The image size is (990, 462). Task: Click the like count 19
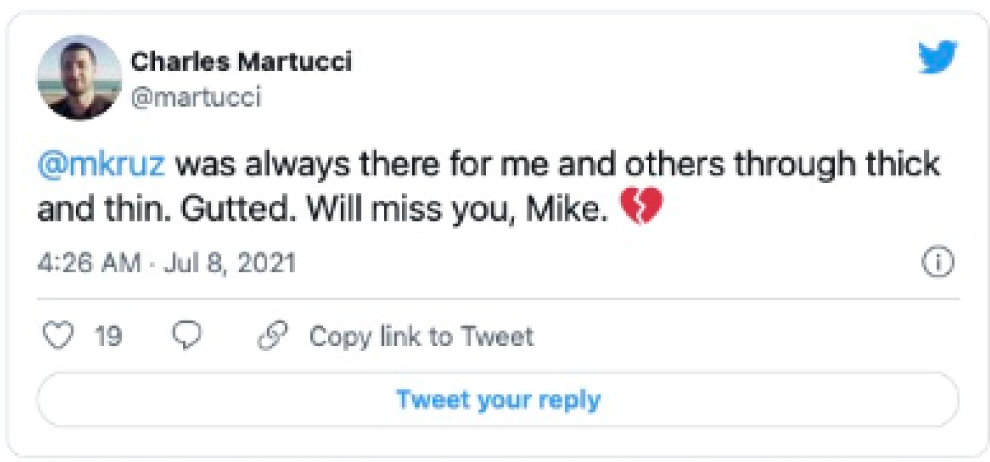[x=108, y=337]
